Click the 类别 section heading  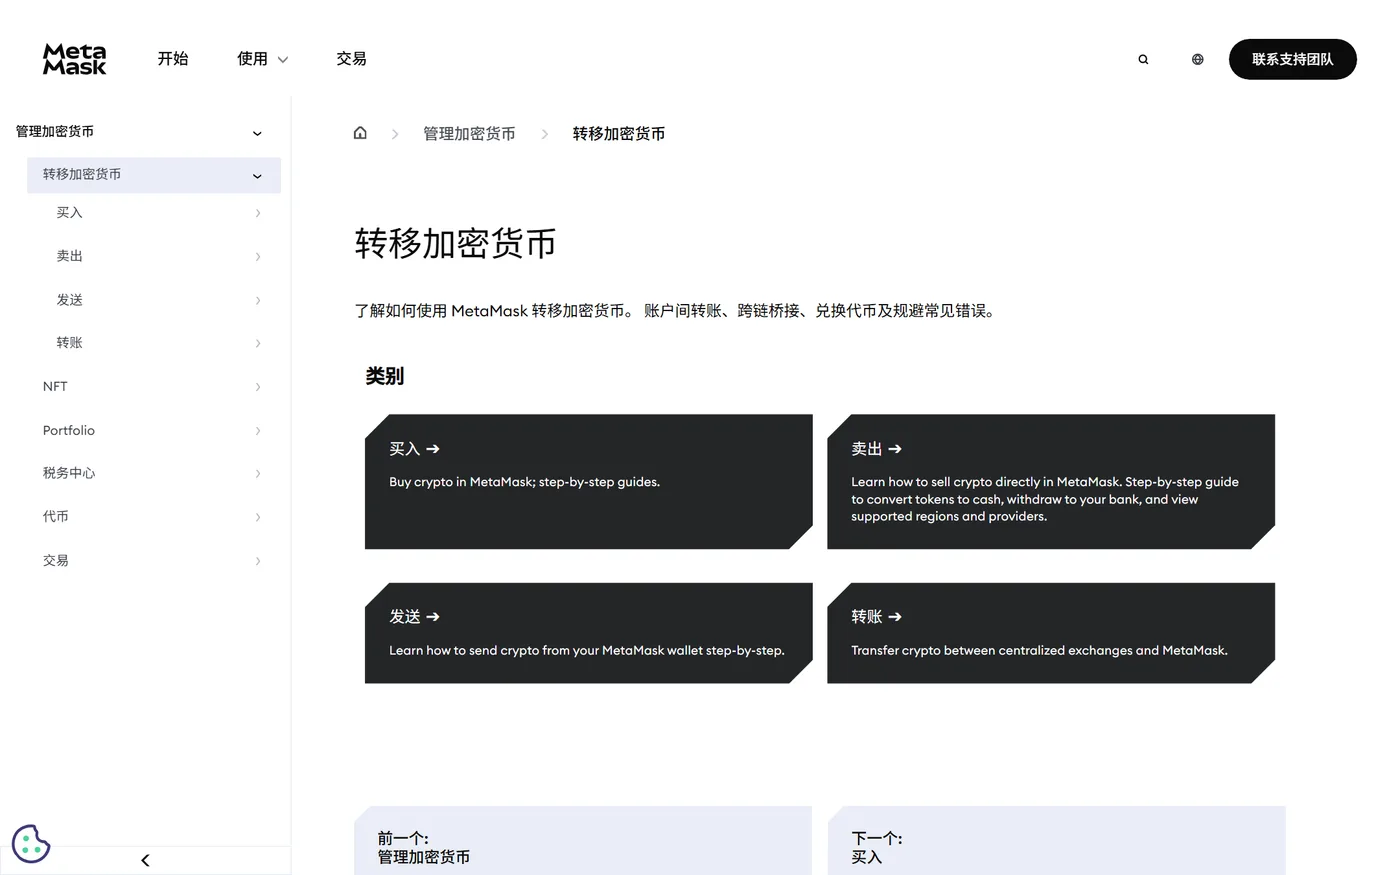(385, 376)
